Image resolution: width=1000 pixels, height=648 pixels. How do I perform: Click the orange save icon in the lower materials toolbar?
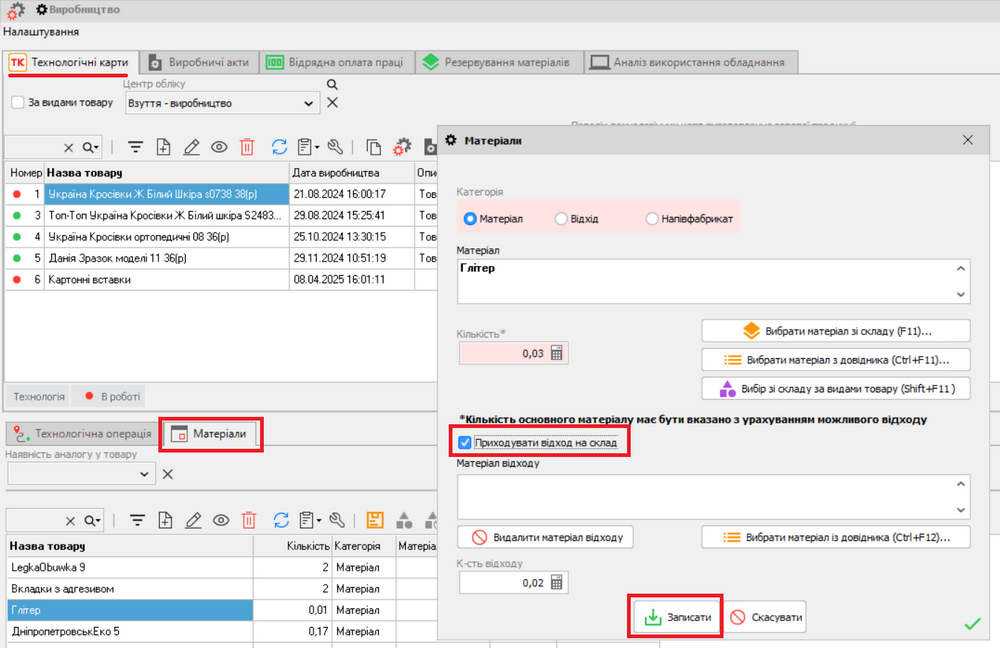[x=375, y=519]
